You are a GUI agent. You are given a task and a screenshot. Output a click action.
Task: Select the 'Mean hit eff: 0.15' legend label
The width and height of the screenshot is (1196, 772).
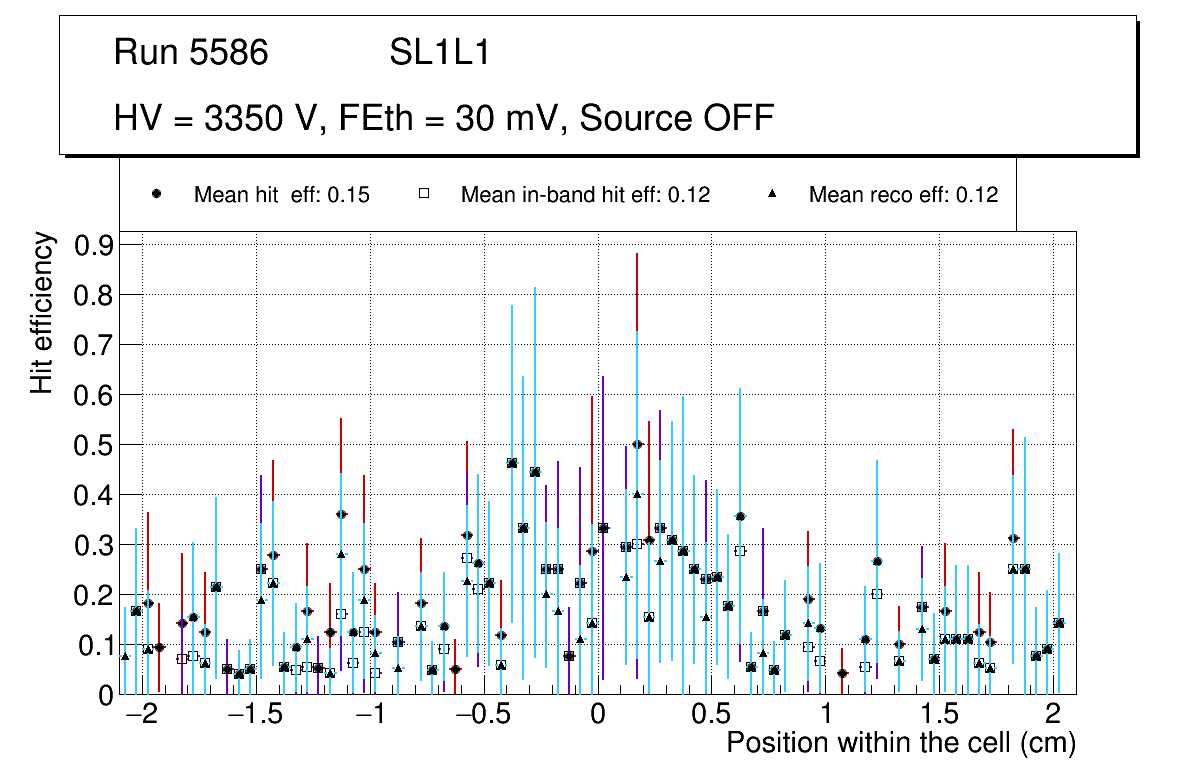pyautogui.click(x=281, y=195)
